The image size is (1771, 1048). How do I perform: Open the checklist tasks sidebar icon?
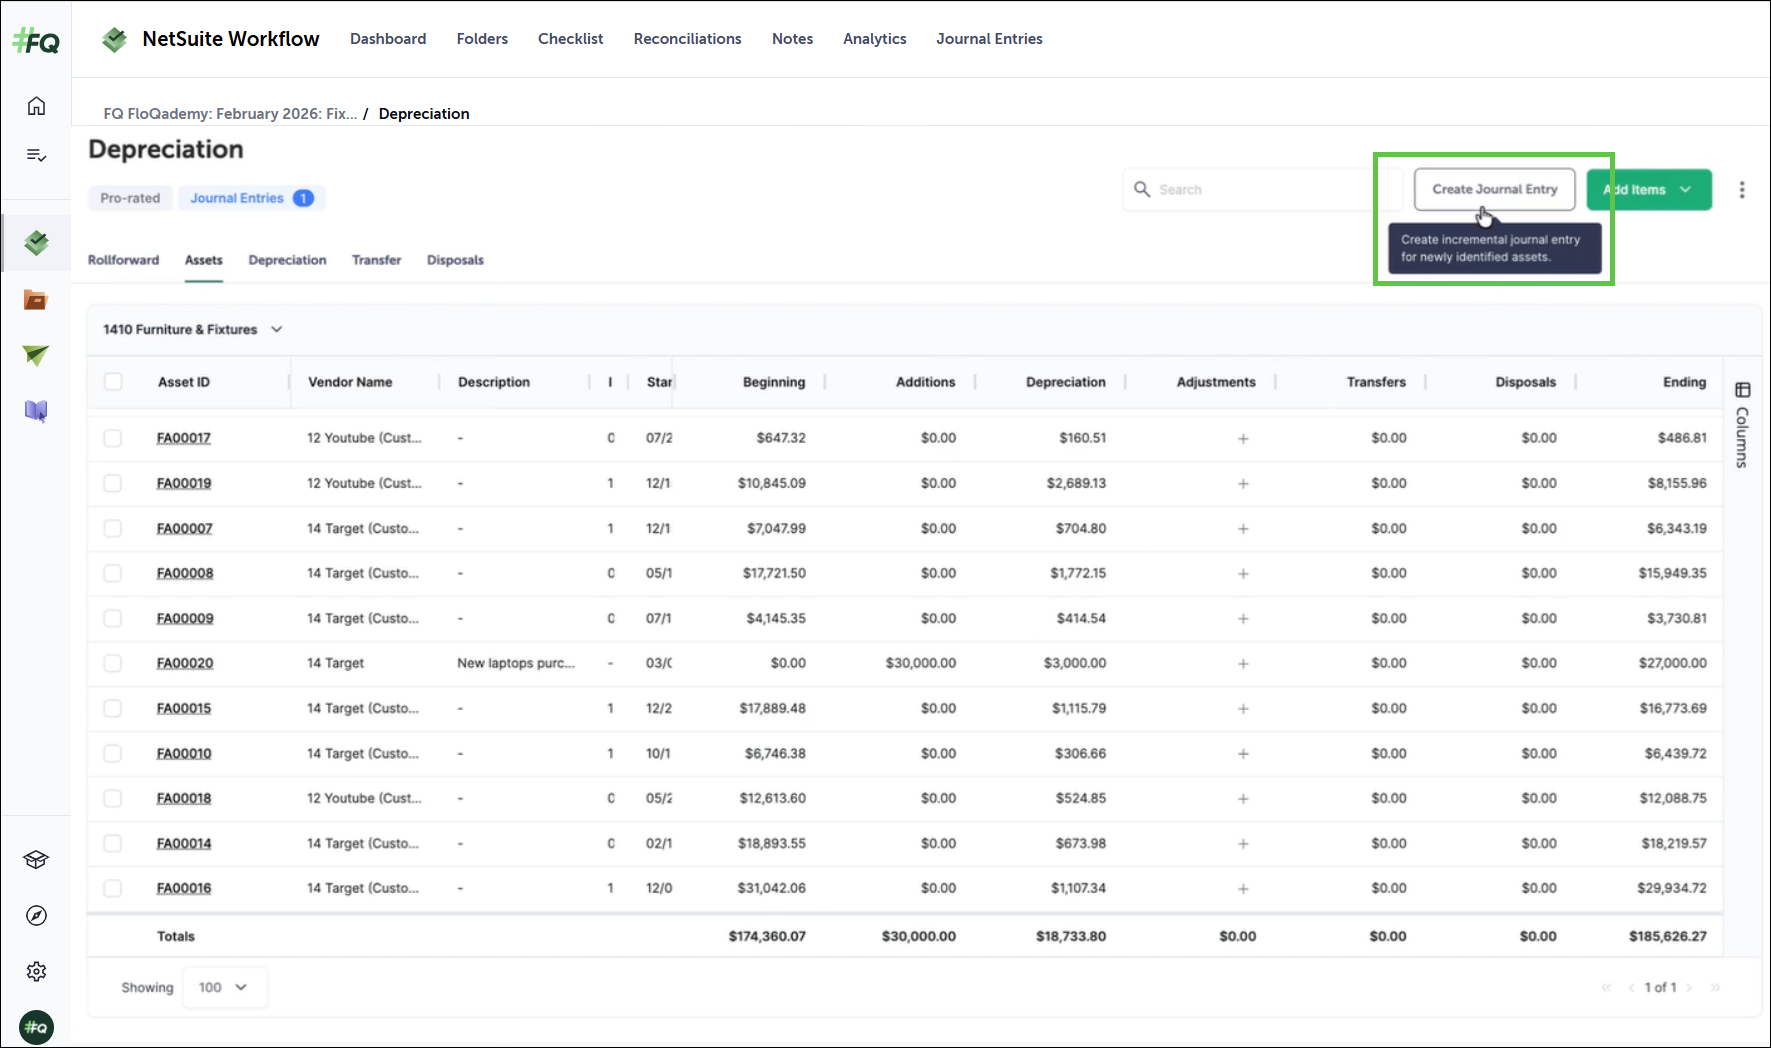point(36,155)
